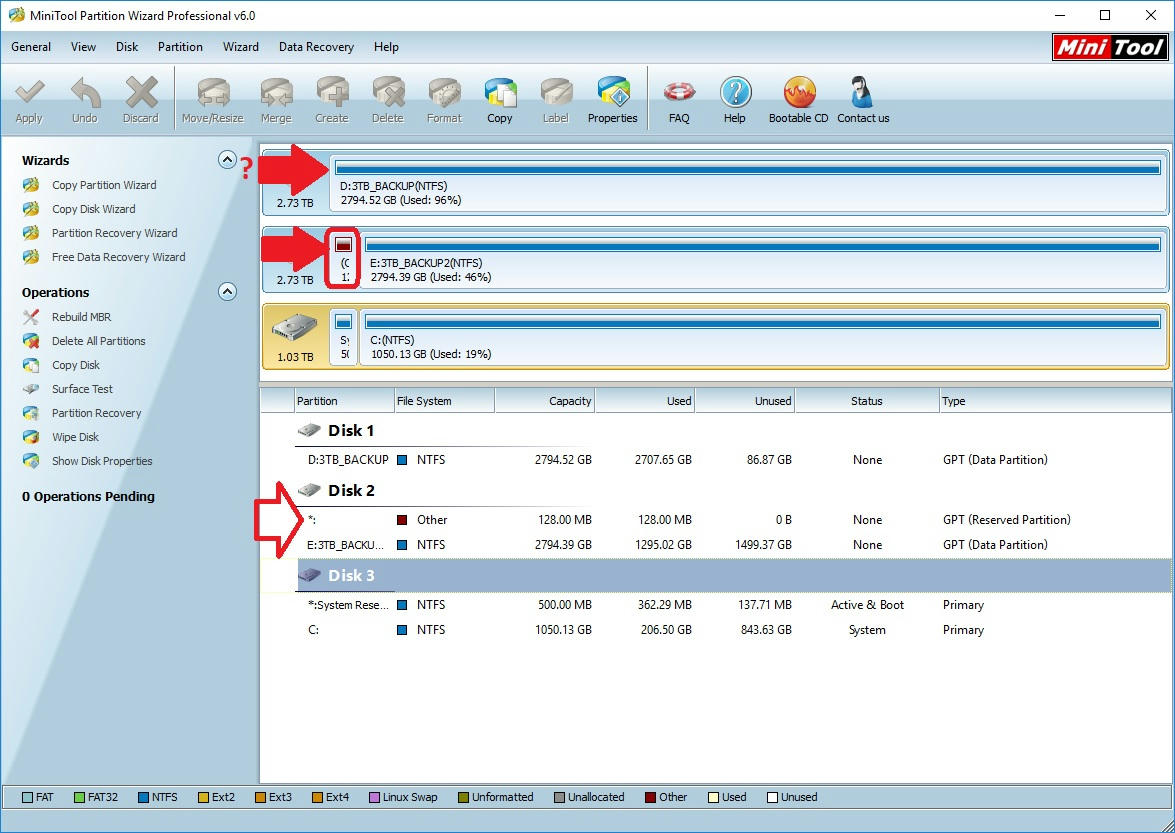Click the Delete partition toolbar icon
The width and height of the screenshot is (1175, 833).
pyautogui.click(x=387, y=93)
